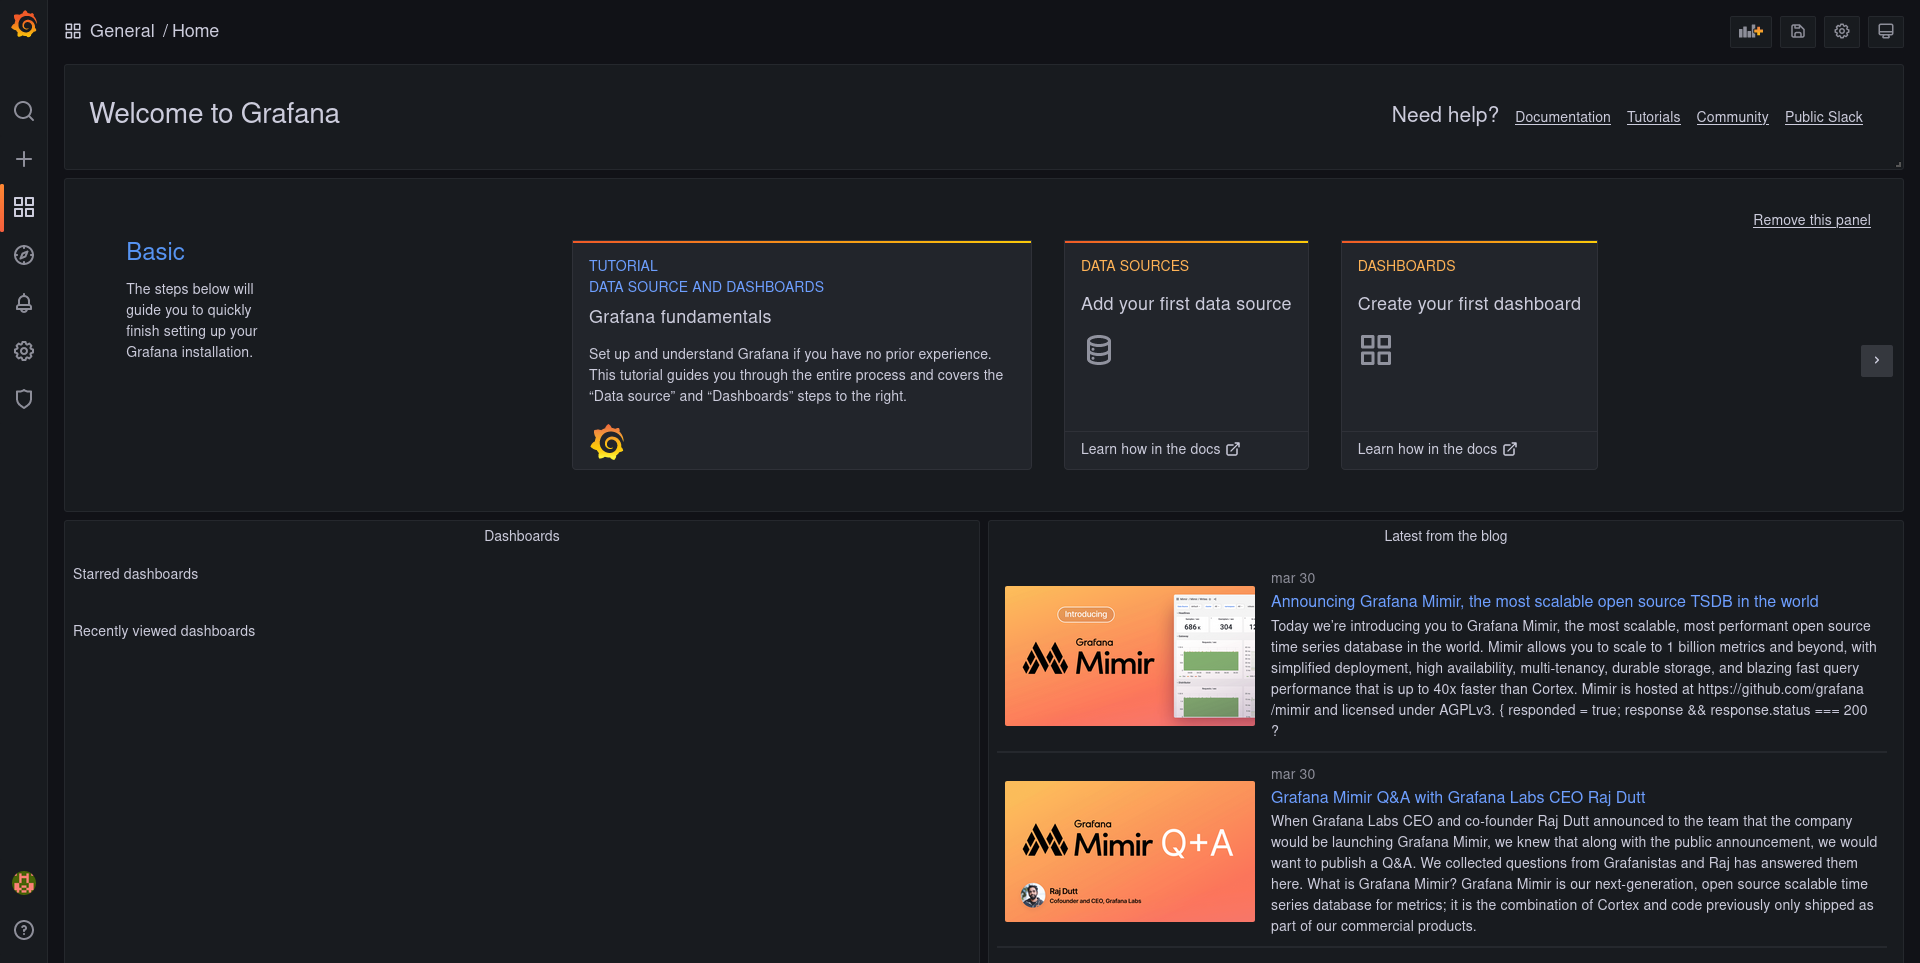This screenshot has width=1920, height=963.
Task: Click external link icon in Dashboards card
Action: click(x=1510, y=449)
